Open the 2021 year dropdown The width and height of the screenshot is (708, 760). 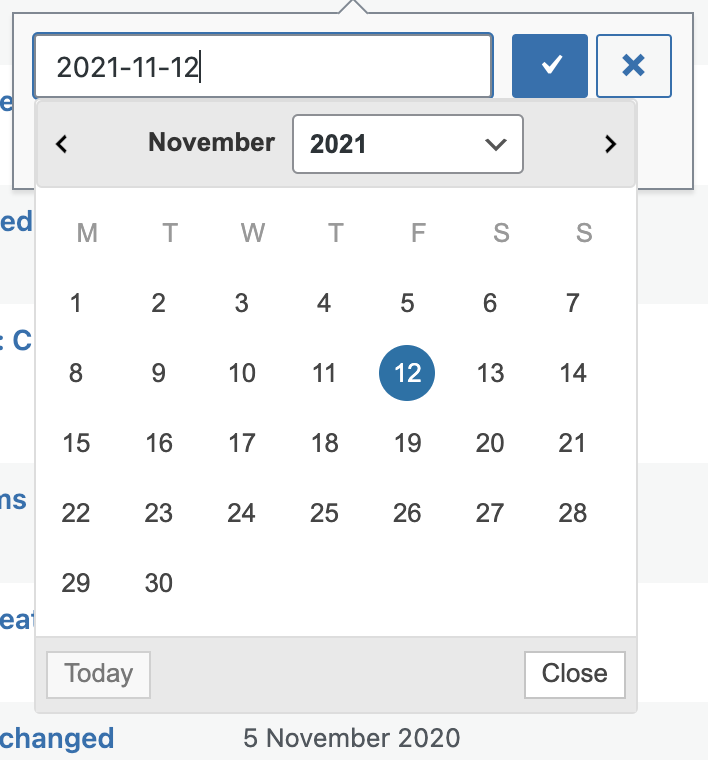tap(407, 144)
